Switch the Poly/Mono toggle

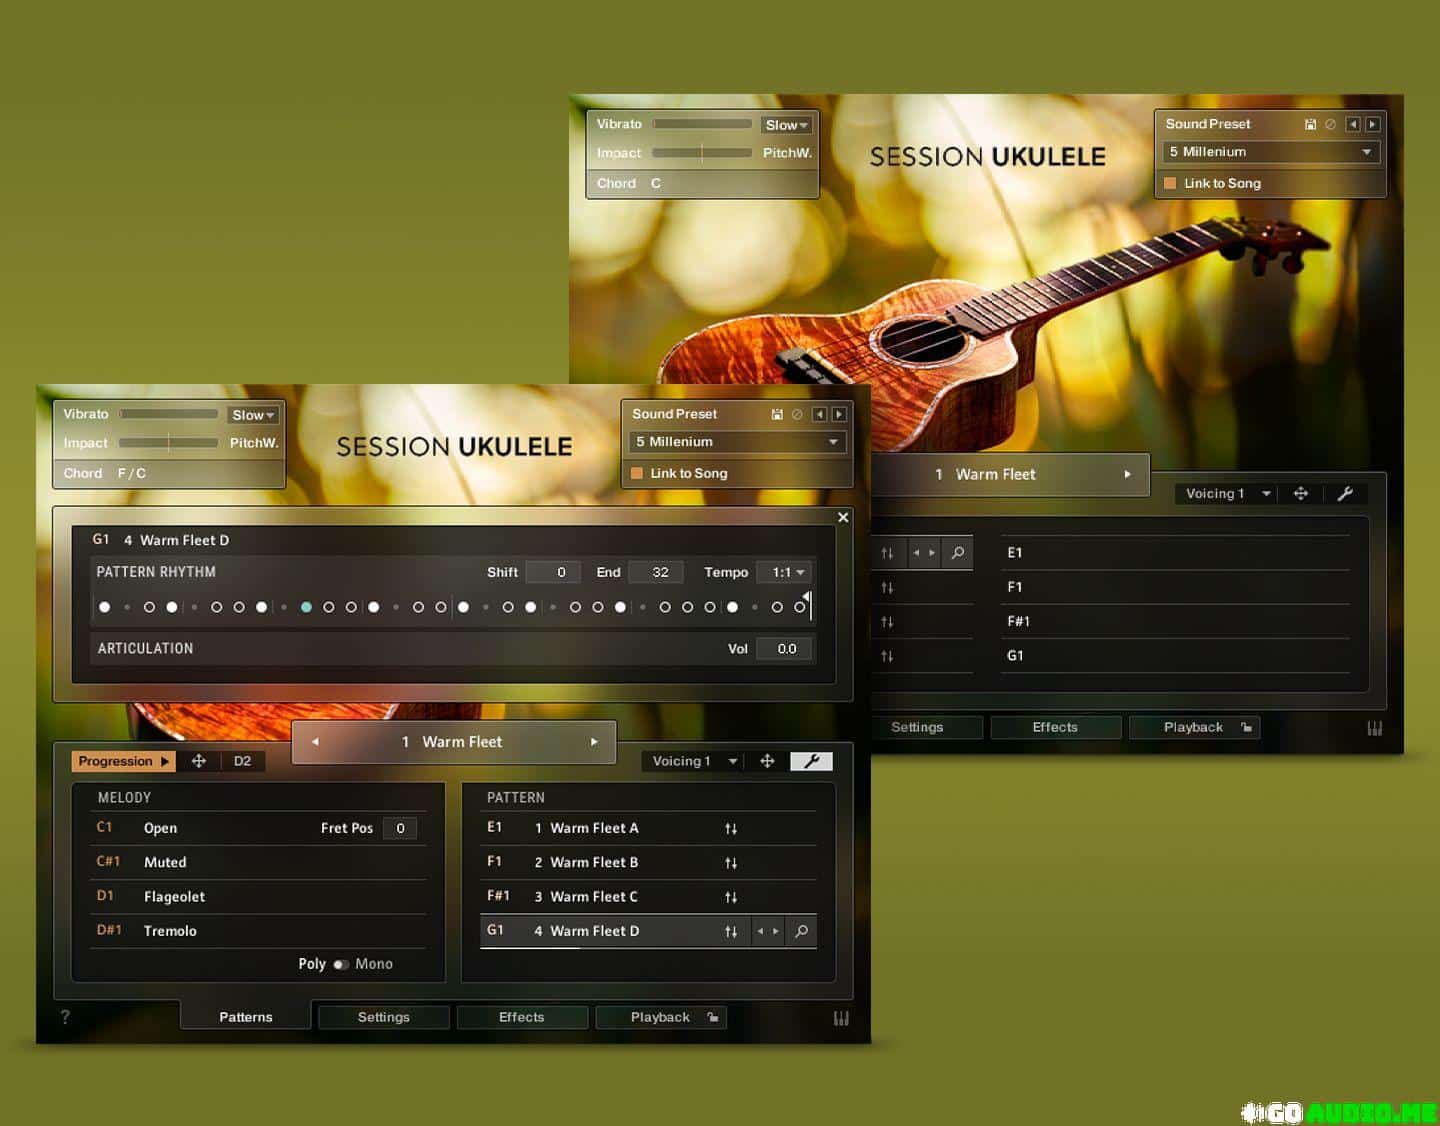tap(341, 964)
